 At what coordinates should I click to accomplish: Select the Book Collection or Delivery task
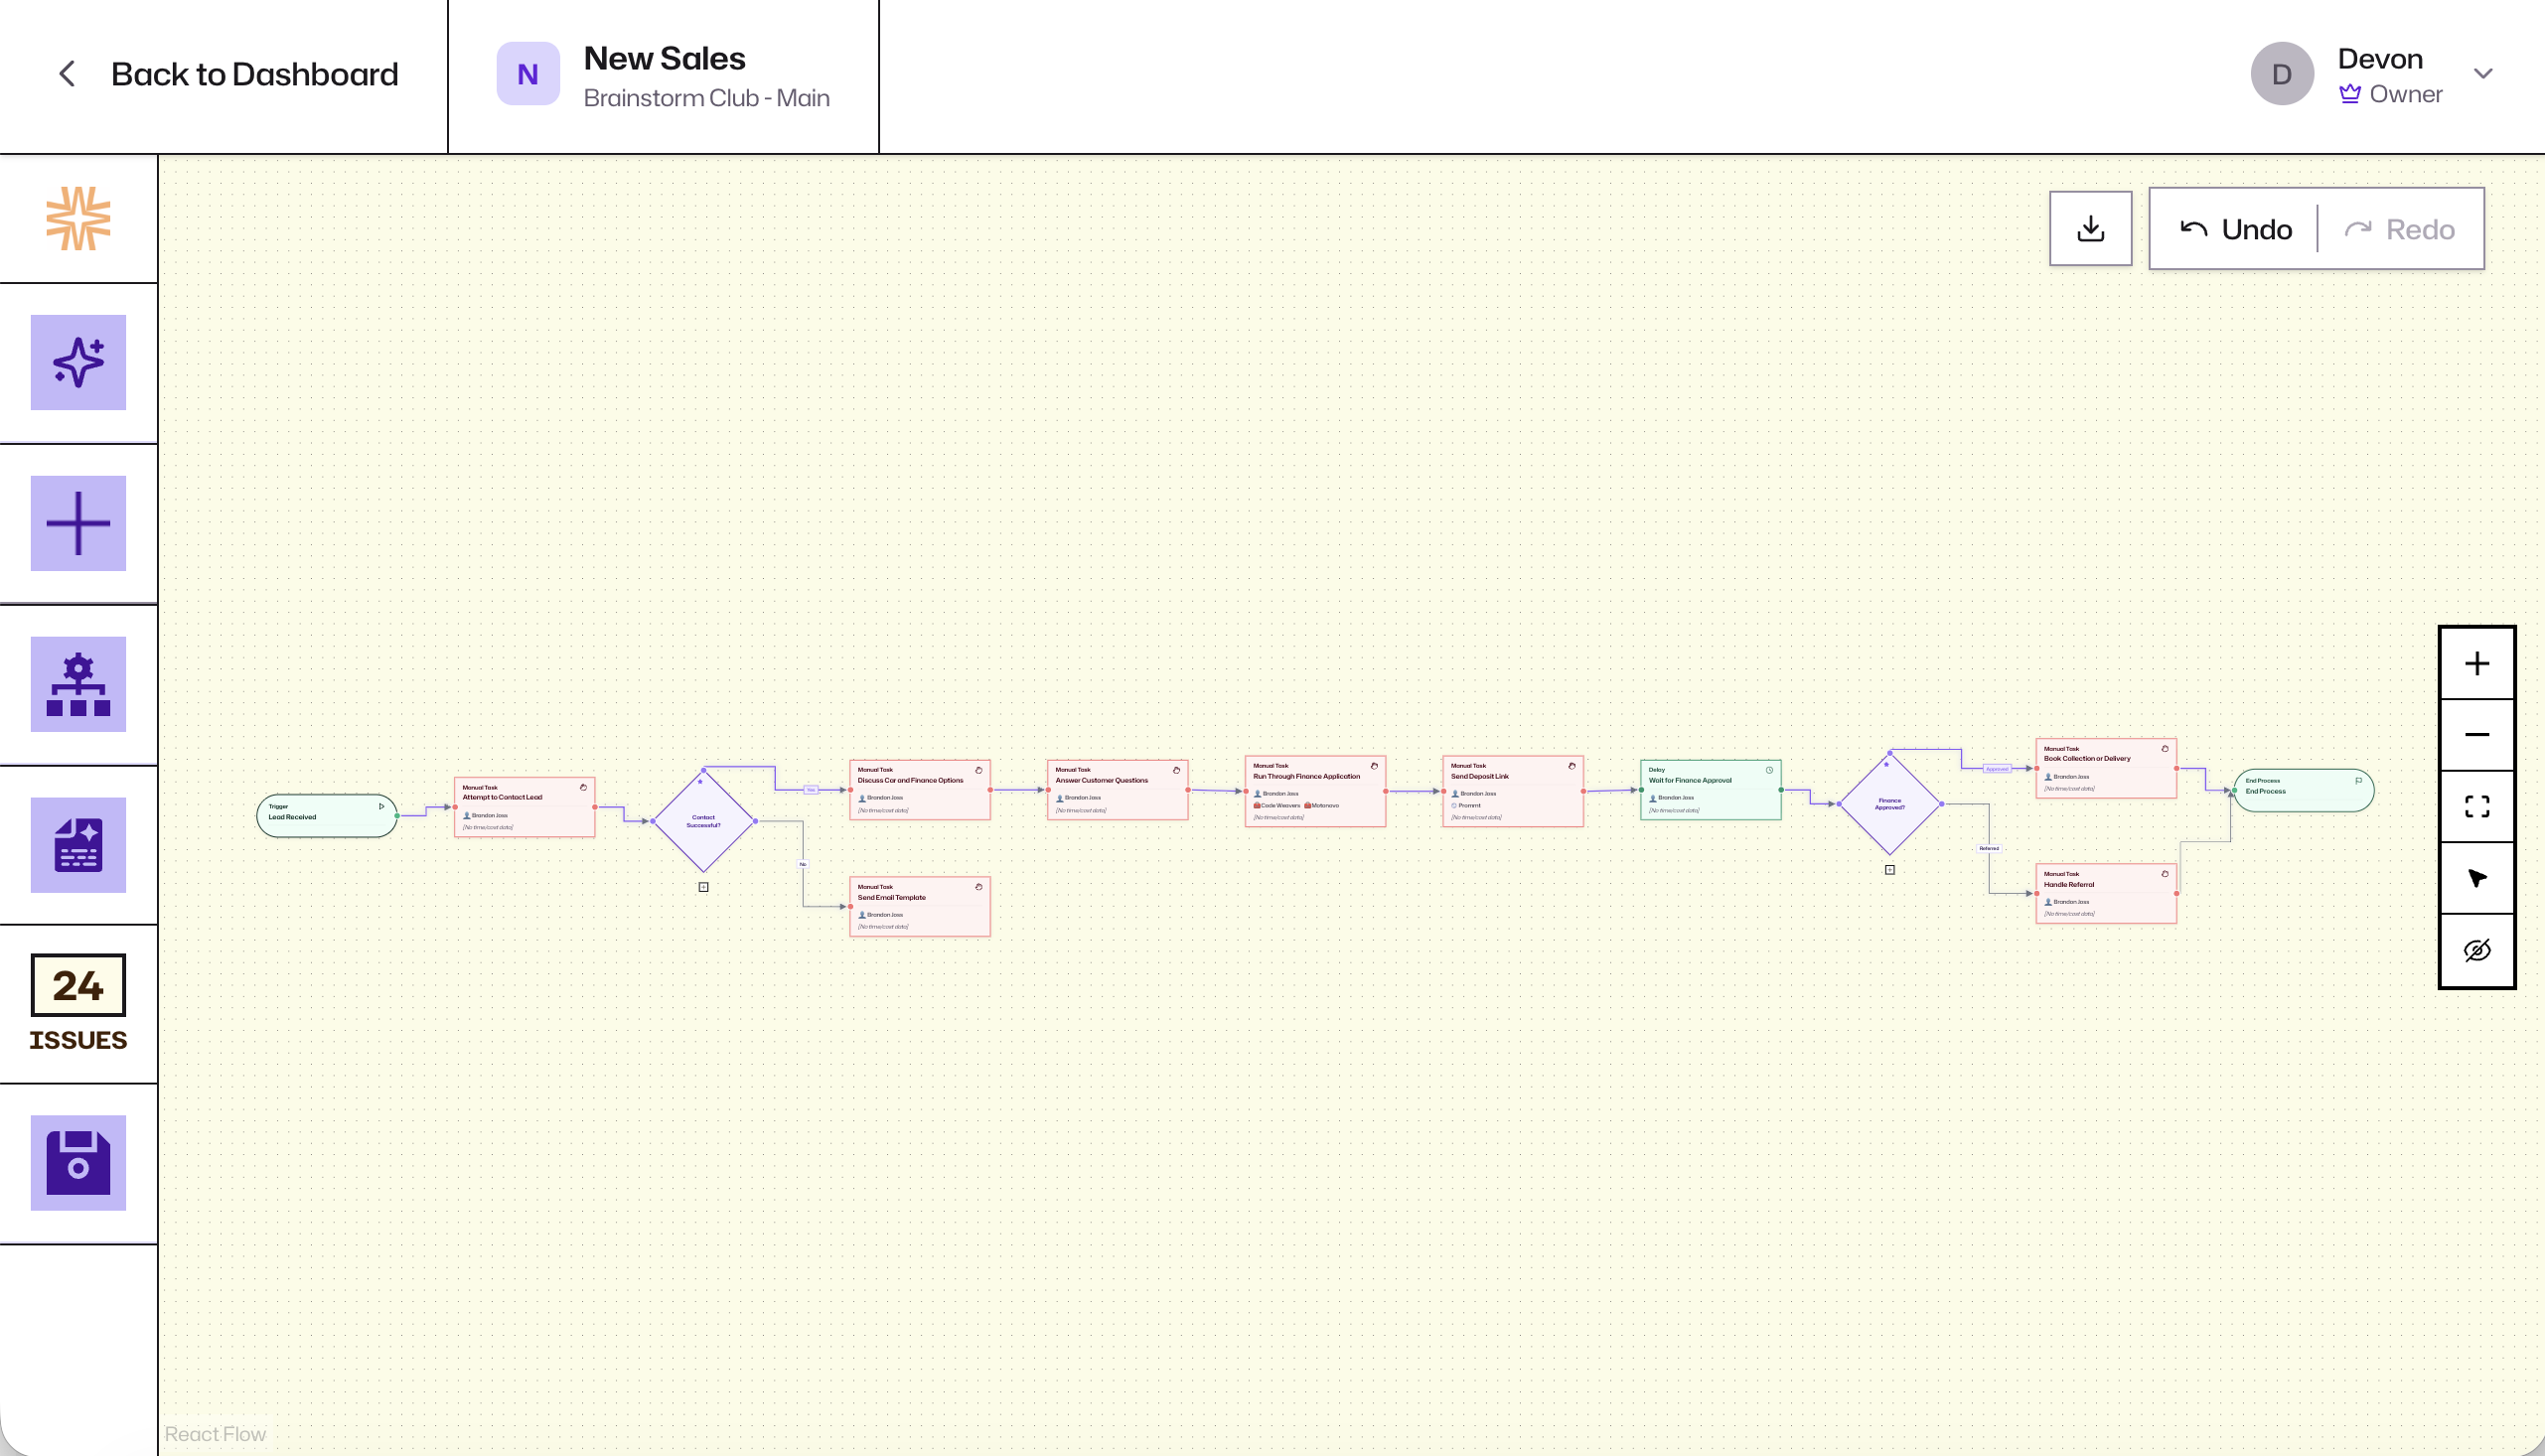tap(2107, 768)
